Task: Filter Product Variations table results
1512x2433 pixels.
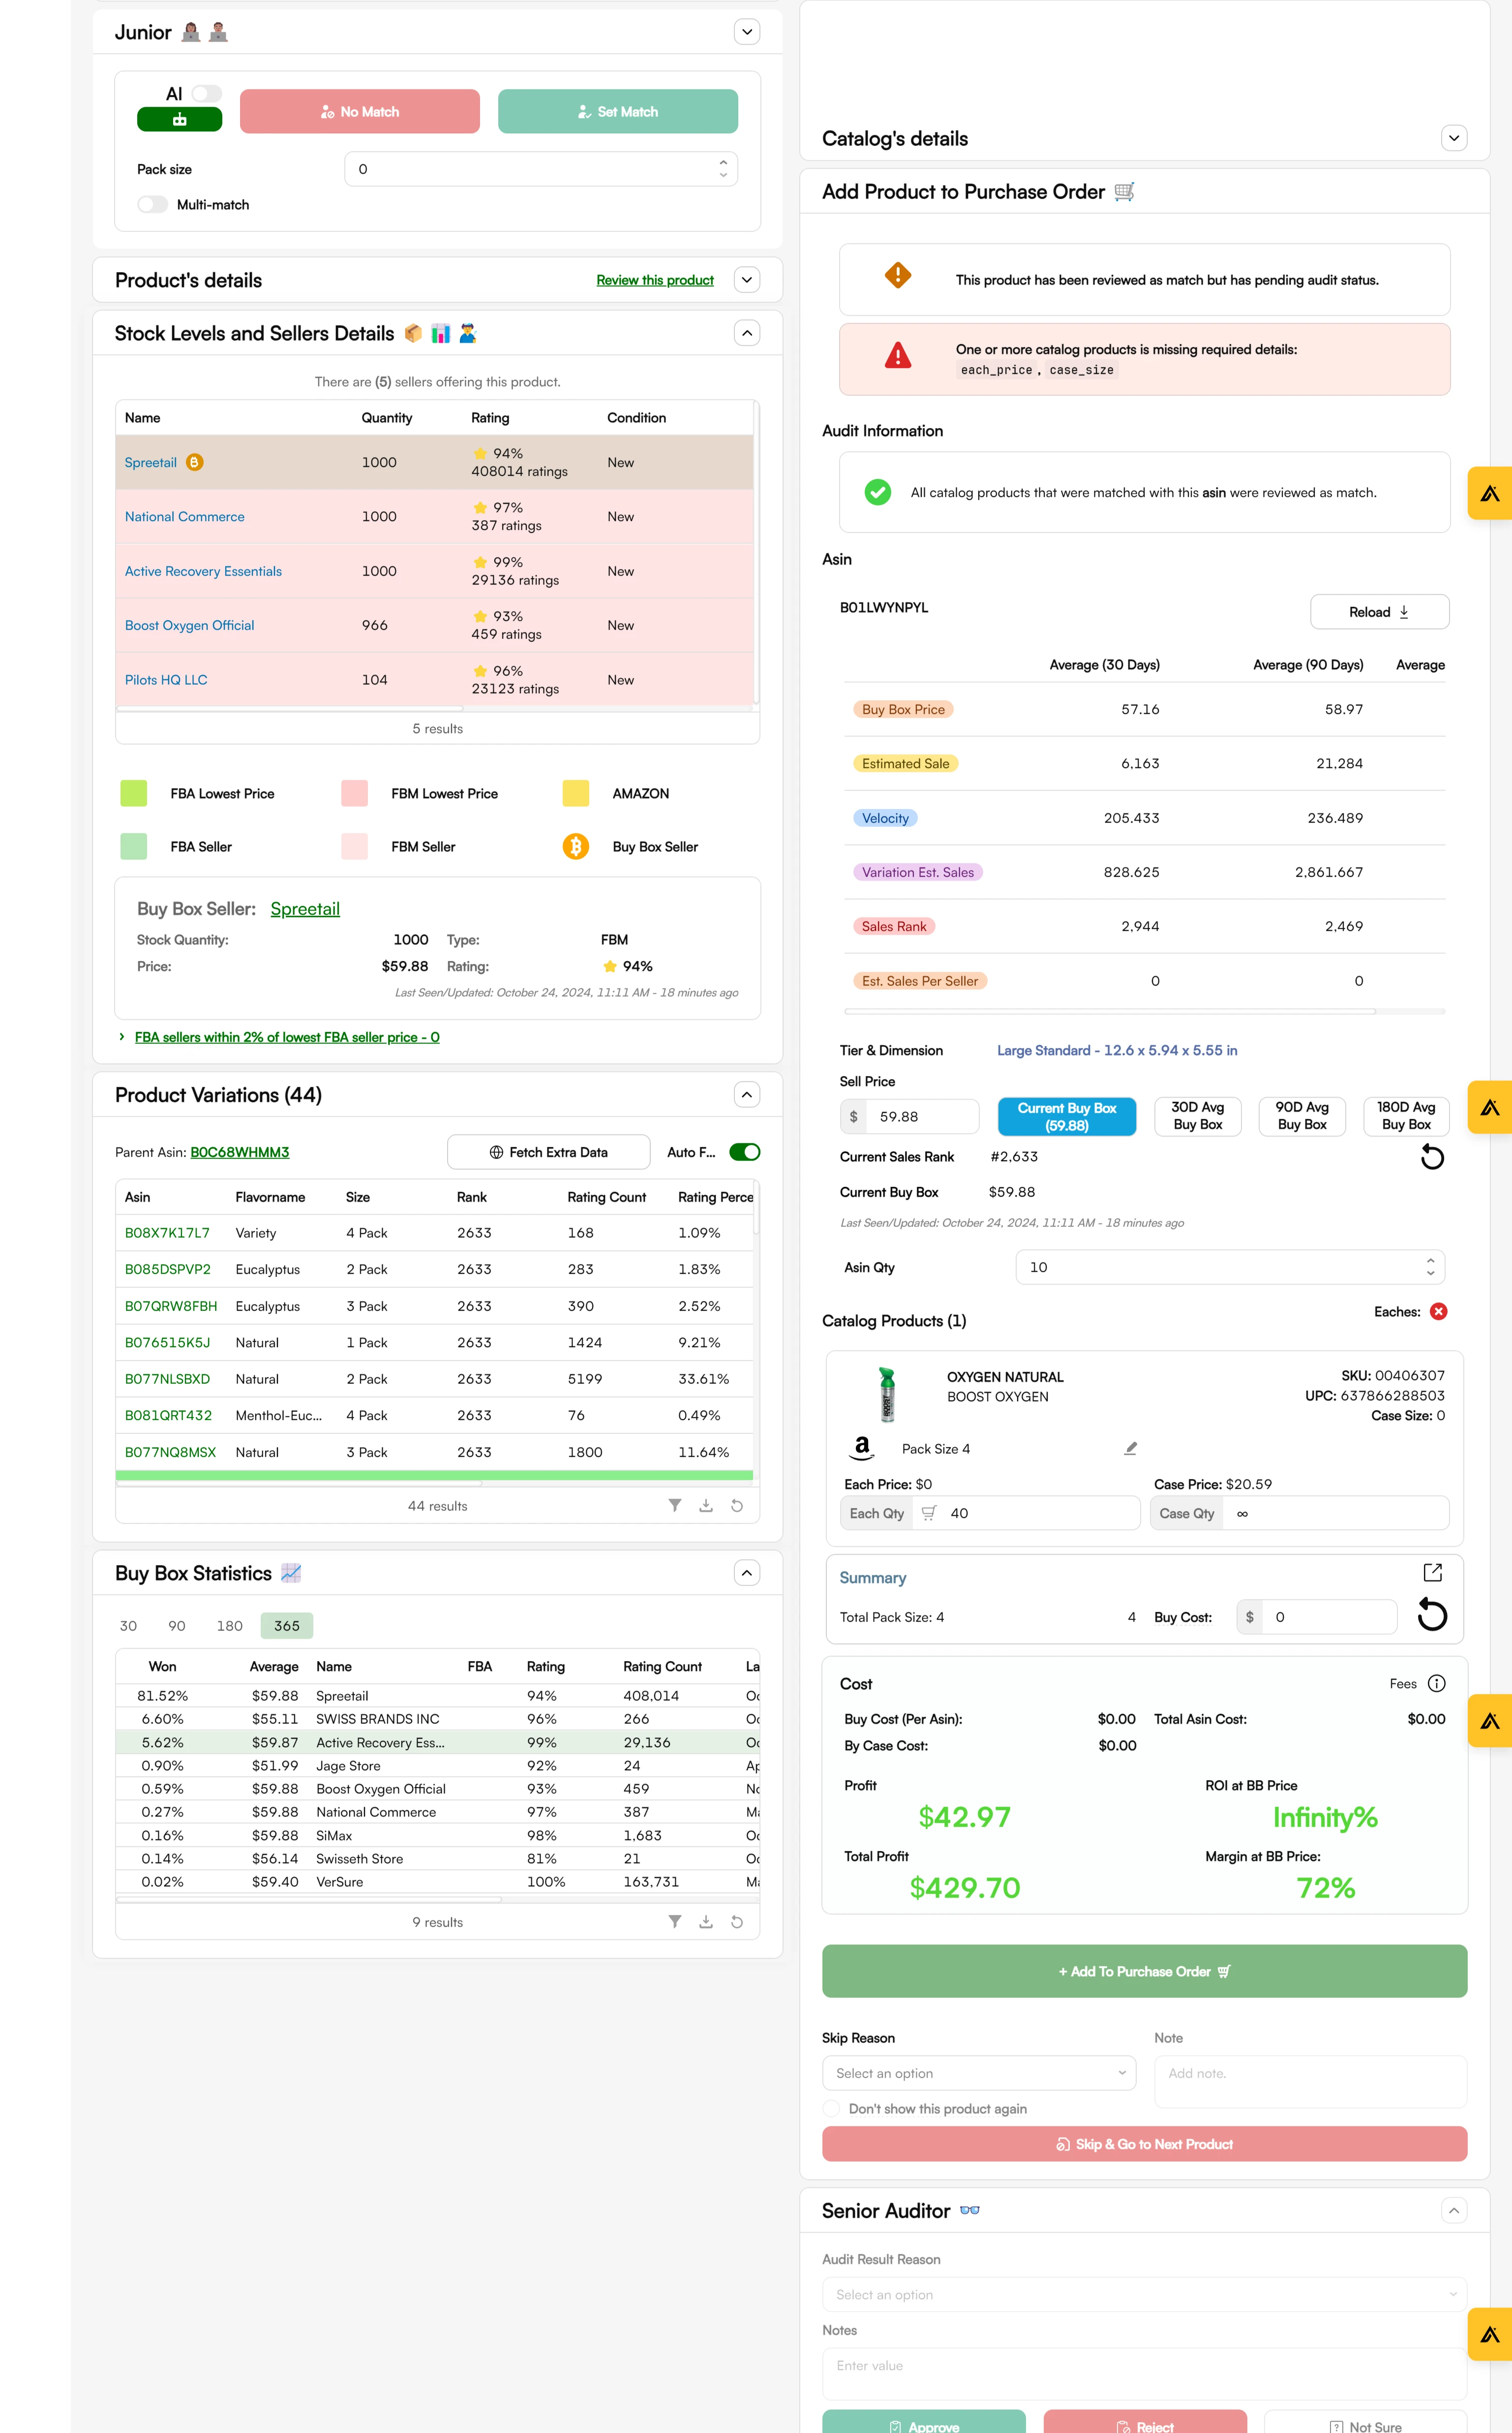Action: 675,1505
